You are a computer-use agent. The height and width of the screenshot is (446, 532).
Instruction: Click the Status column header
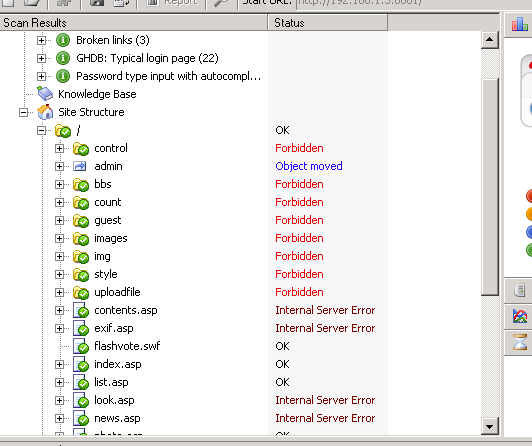coord(328,23)
